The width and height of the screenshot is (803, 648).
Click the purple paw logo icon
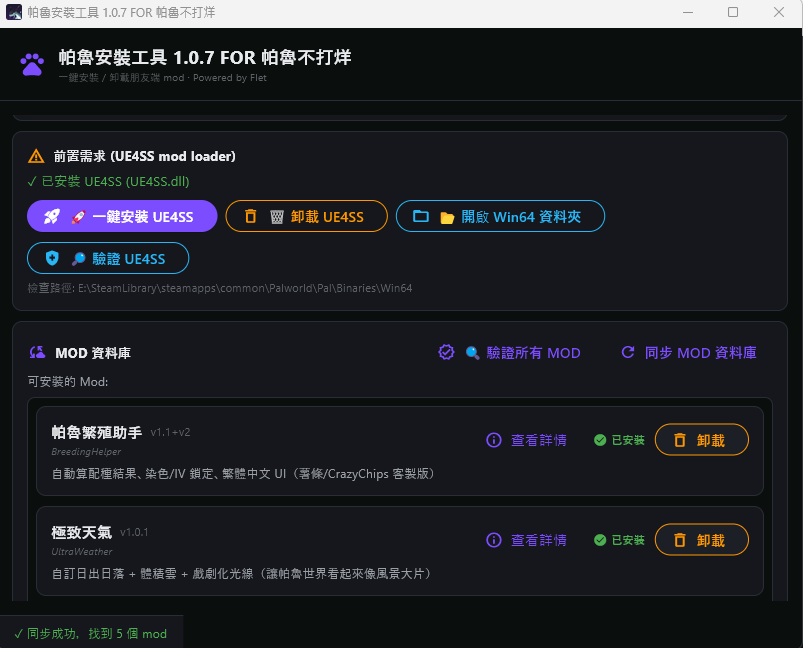tap(32, 65)
